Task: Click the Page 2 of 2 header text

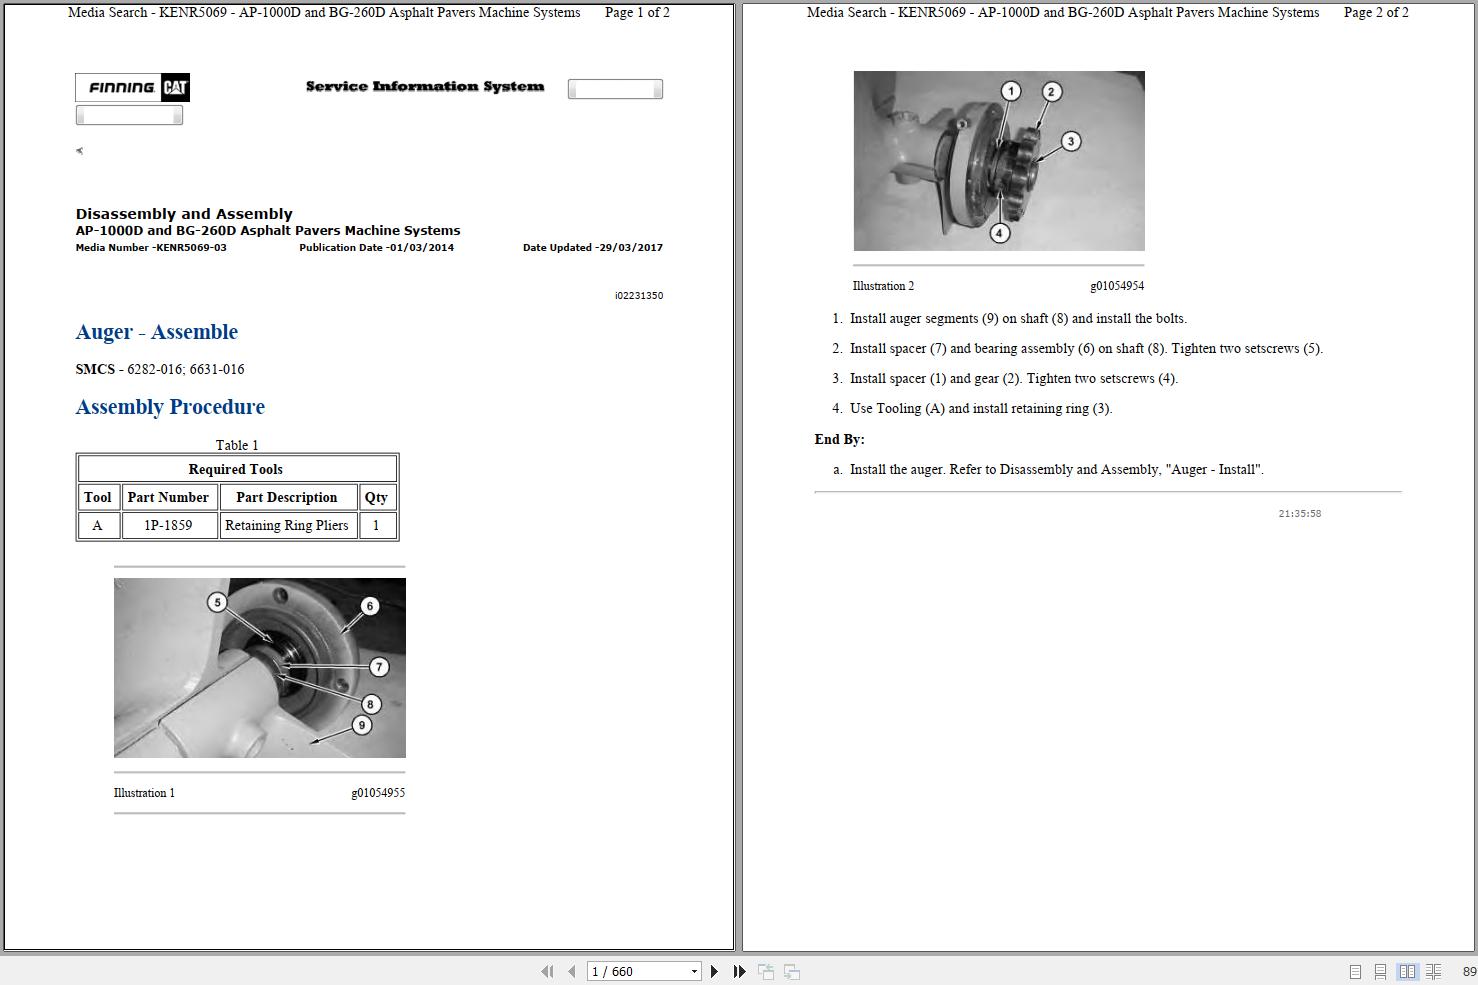Action: (x=1376, y=13)
